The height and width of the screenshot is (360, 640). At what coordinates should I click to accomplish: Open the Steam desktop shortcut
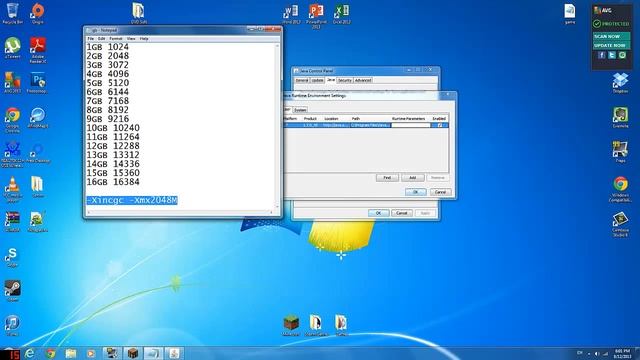click(x=13, y=291)
